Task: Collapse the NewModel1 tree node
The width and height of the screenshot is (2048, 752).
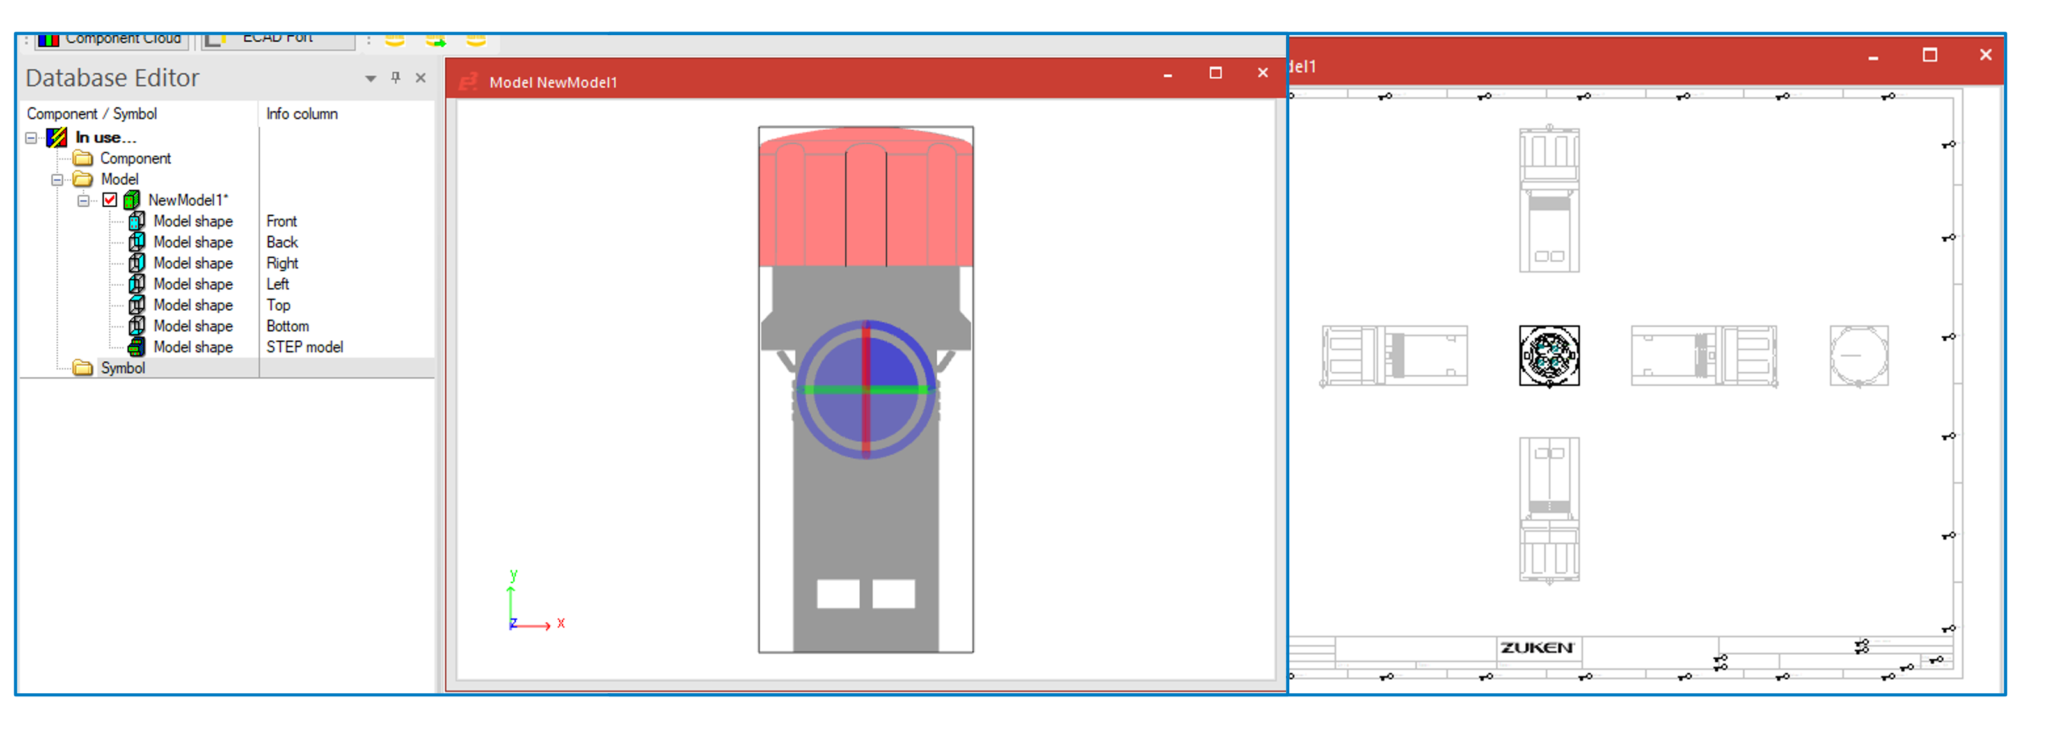Action: click(84, 201)
